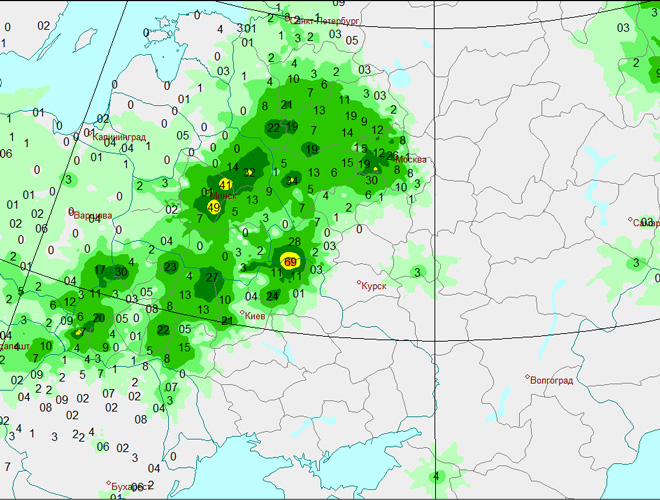The image size is (660, 500).
Task: Click the value 3 east of Курск
Action: pyautogui.click(x=417, y=272)
